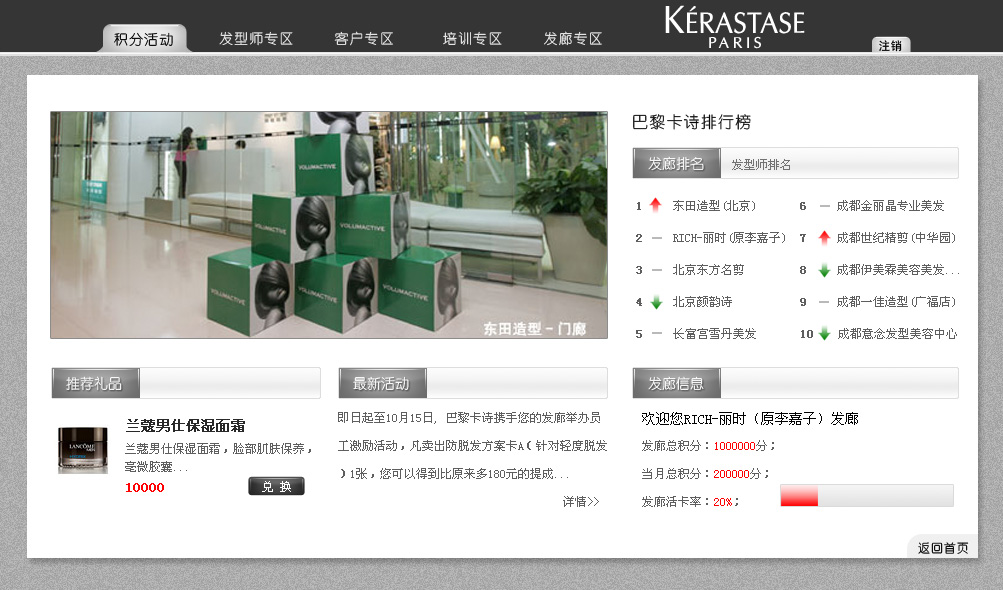Open 成都意念发型美容中心 ranking entry
This screenshot has height=590, width=1003.
click(897, 334)
